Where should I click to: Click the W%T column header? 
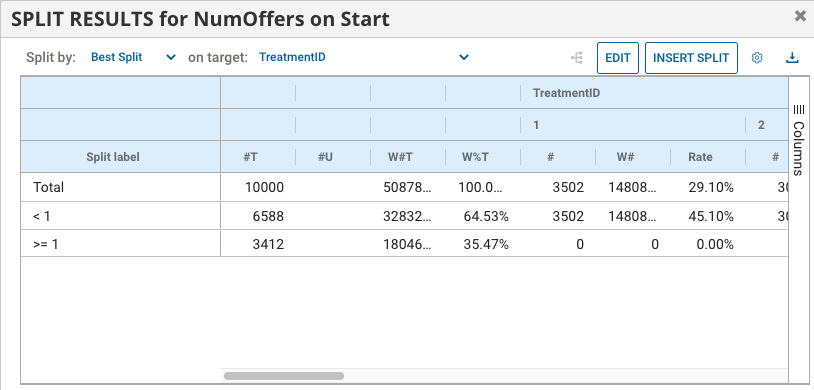[x=475, y=157]
